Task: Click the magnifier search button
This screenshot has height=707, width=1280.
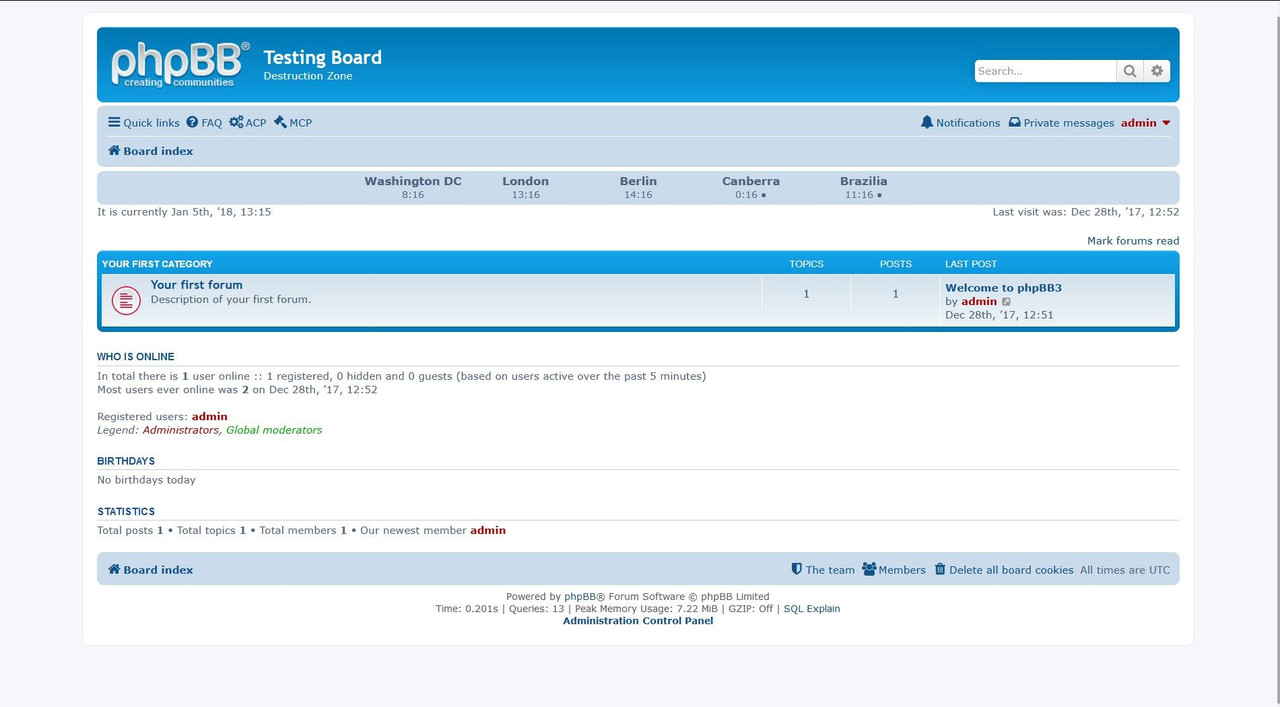Action: tap(1130, 71)
